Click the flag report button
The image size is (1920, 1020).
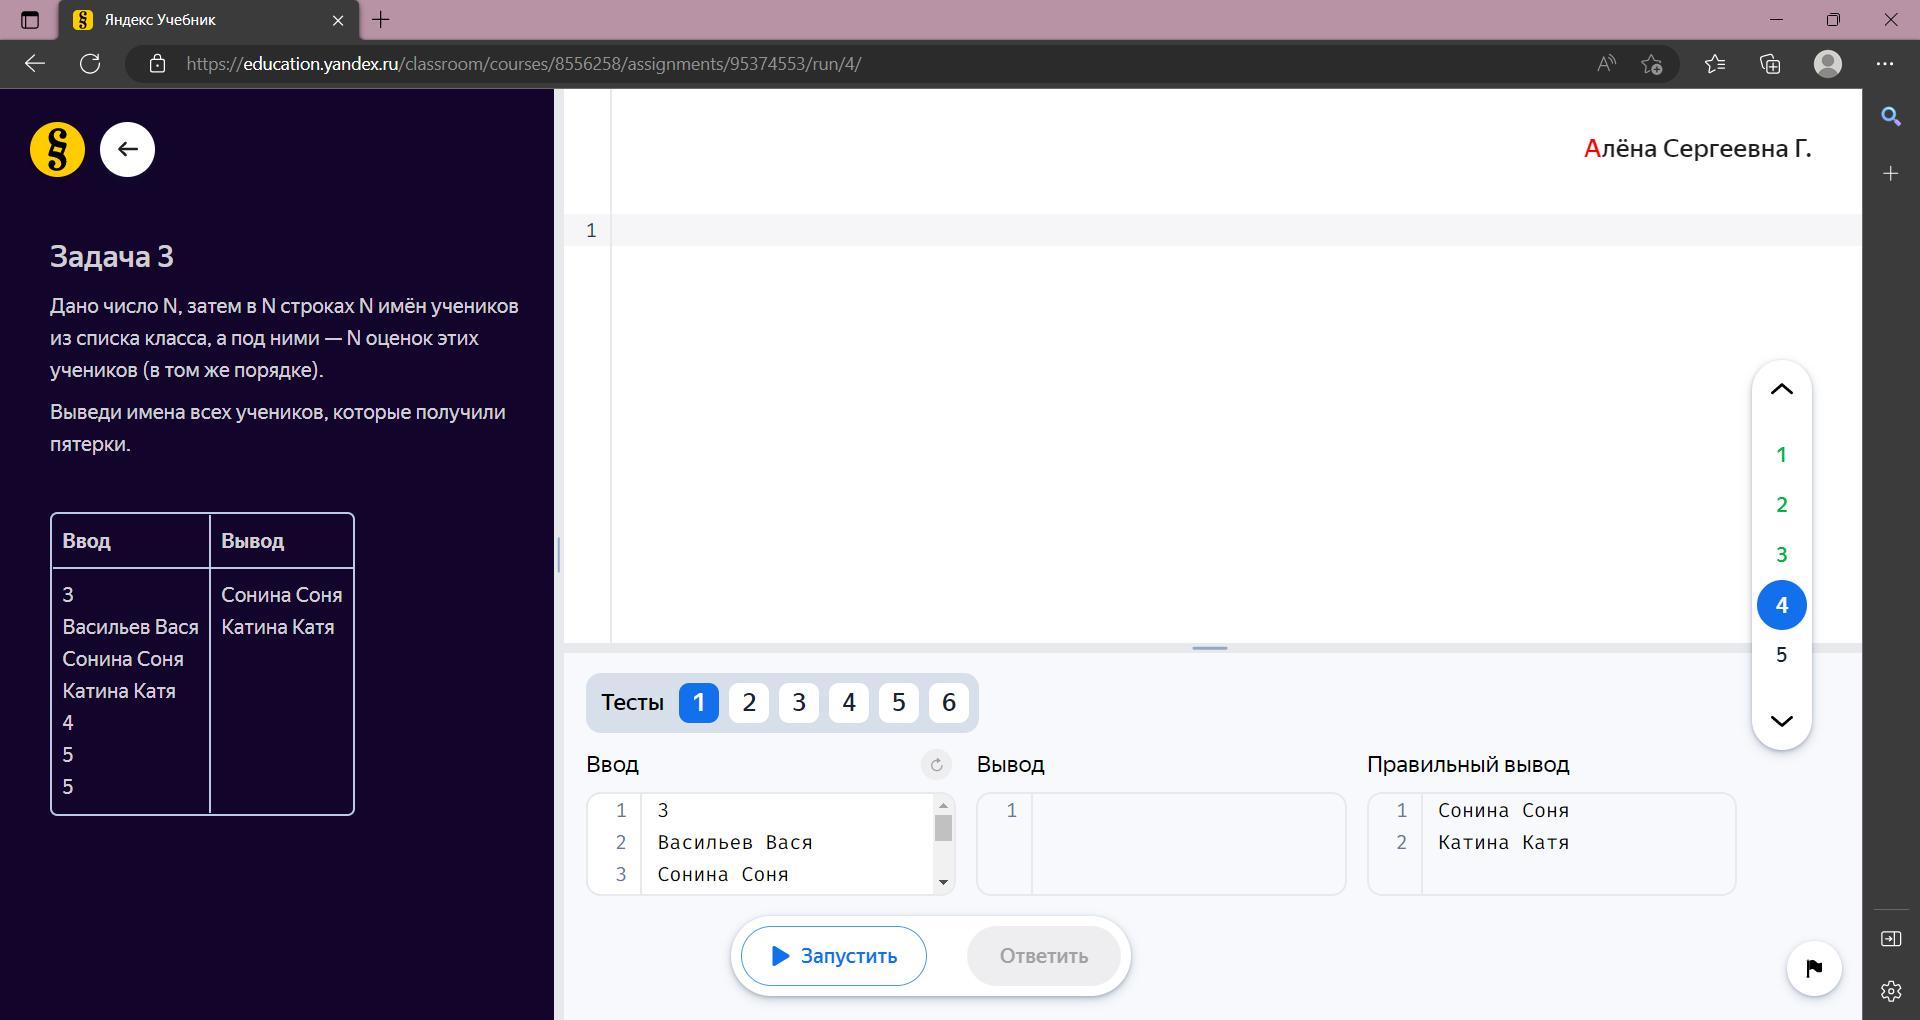(1814, 968)
